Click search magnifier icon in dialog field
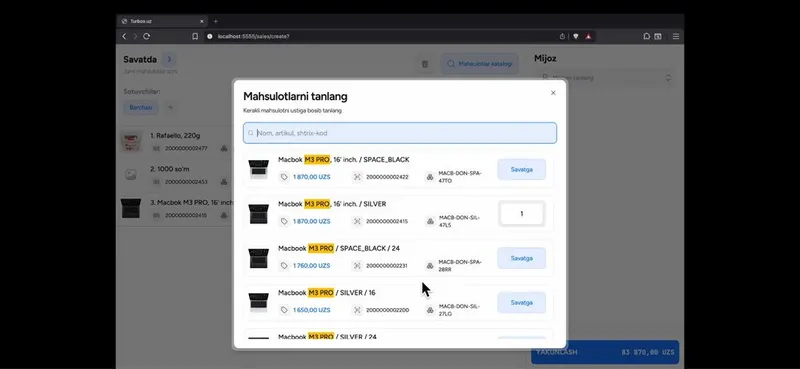Screen dimensions: 800x369 click(x=251, y=133)
